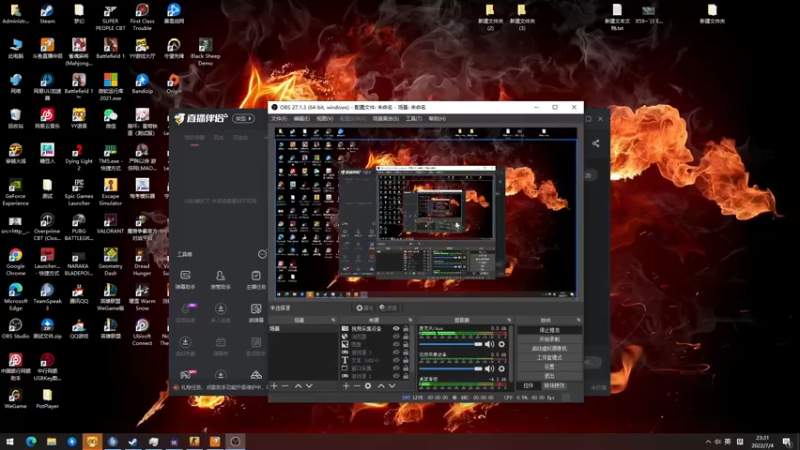The width and height of the screenshot is (800, 450).
Task: Click the share icon in 直播伴侣 window
Action: [595, 143]
